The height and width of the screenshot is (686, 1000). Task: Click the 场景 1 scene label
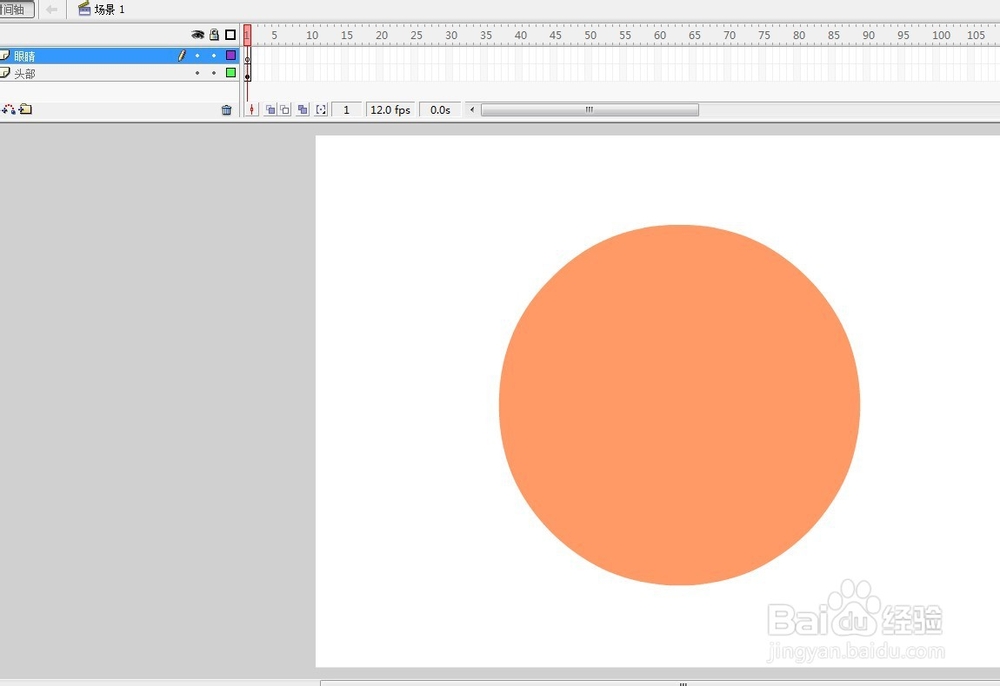tap(110, 10)
